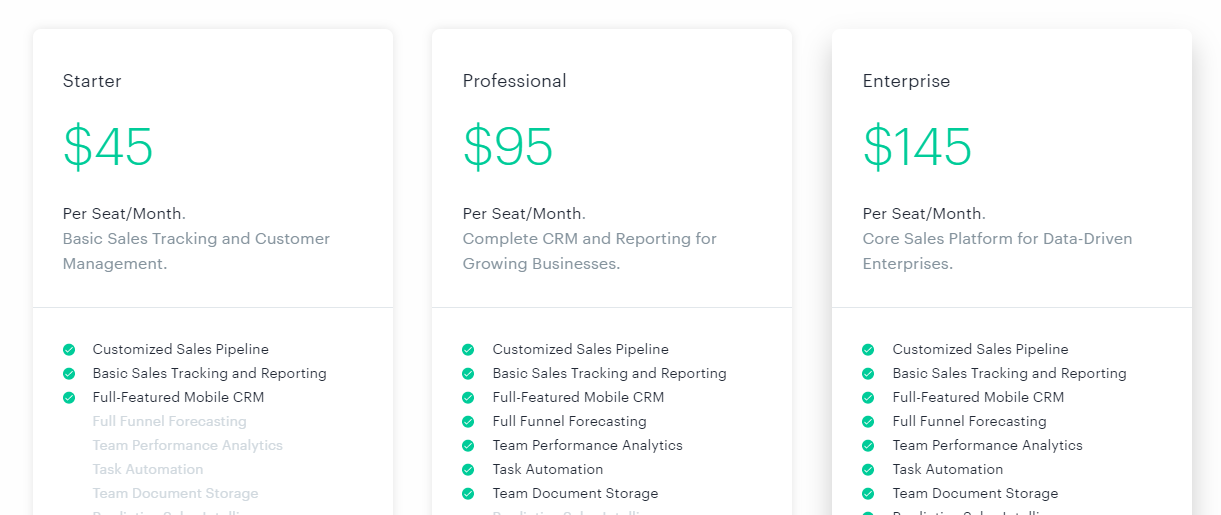The width and height of the screenshot is (1221, 515).
Task: Select the checkmark next to Enterprise's Team Performance Analytics
Action: [868, 446]
